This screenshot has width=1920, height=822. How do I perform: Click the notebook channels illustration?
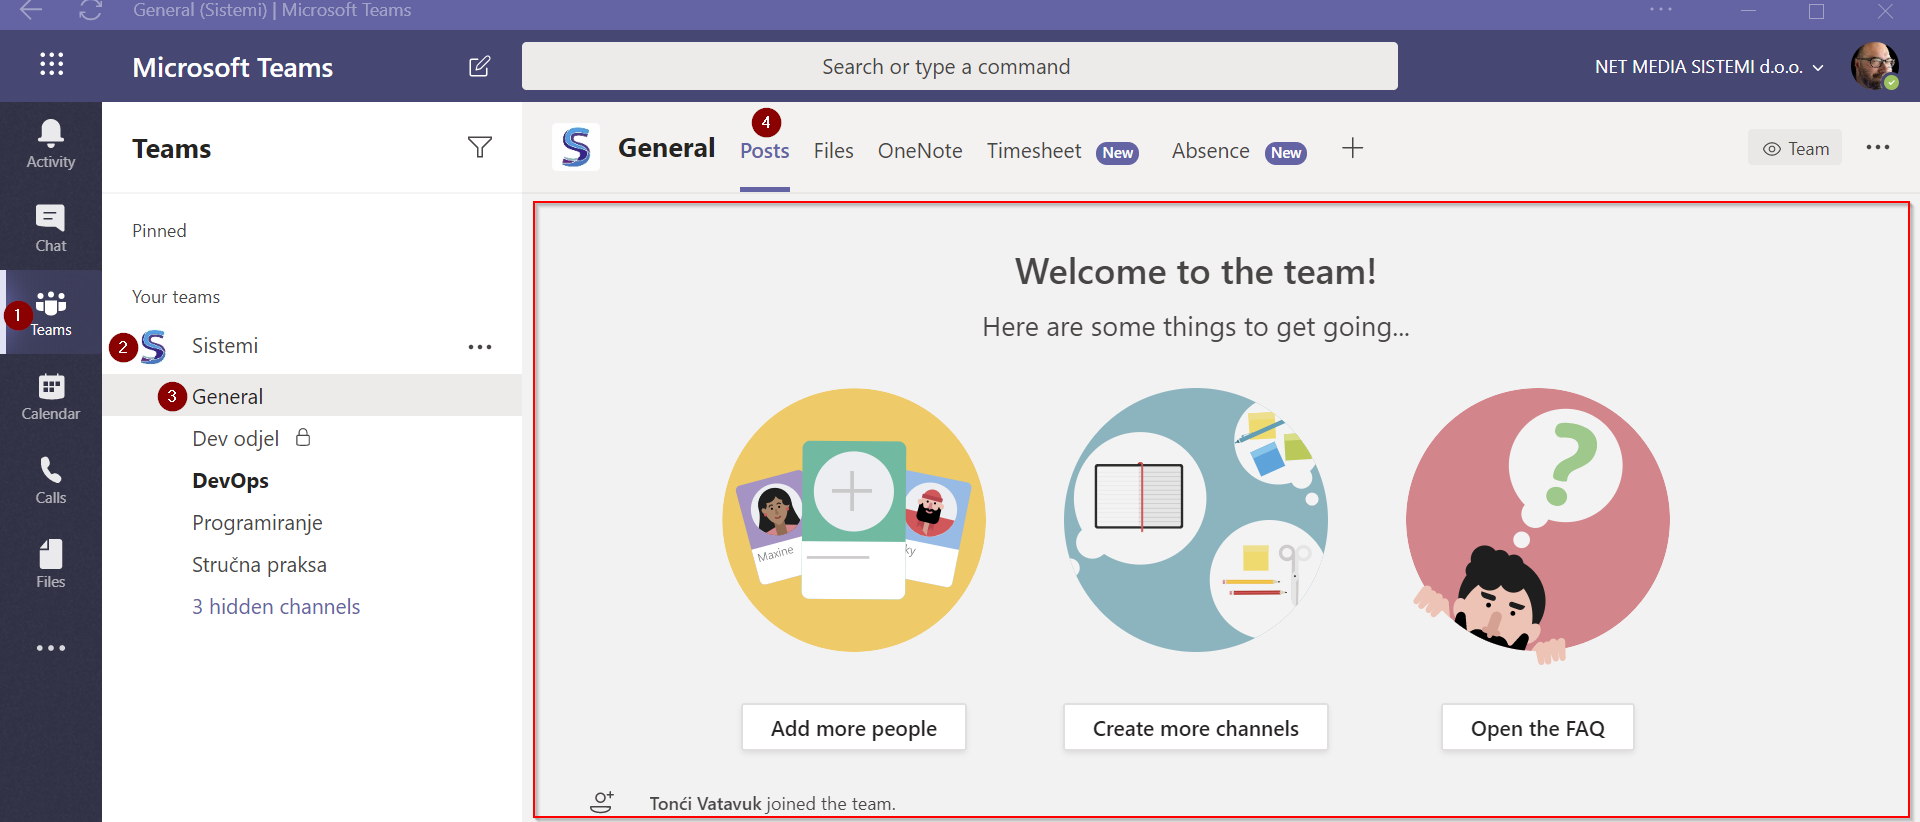1196,520
